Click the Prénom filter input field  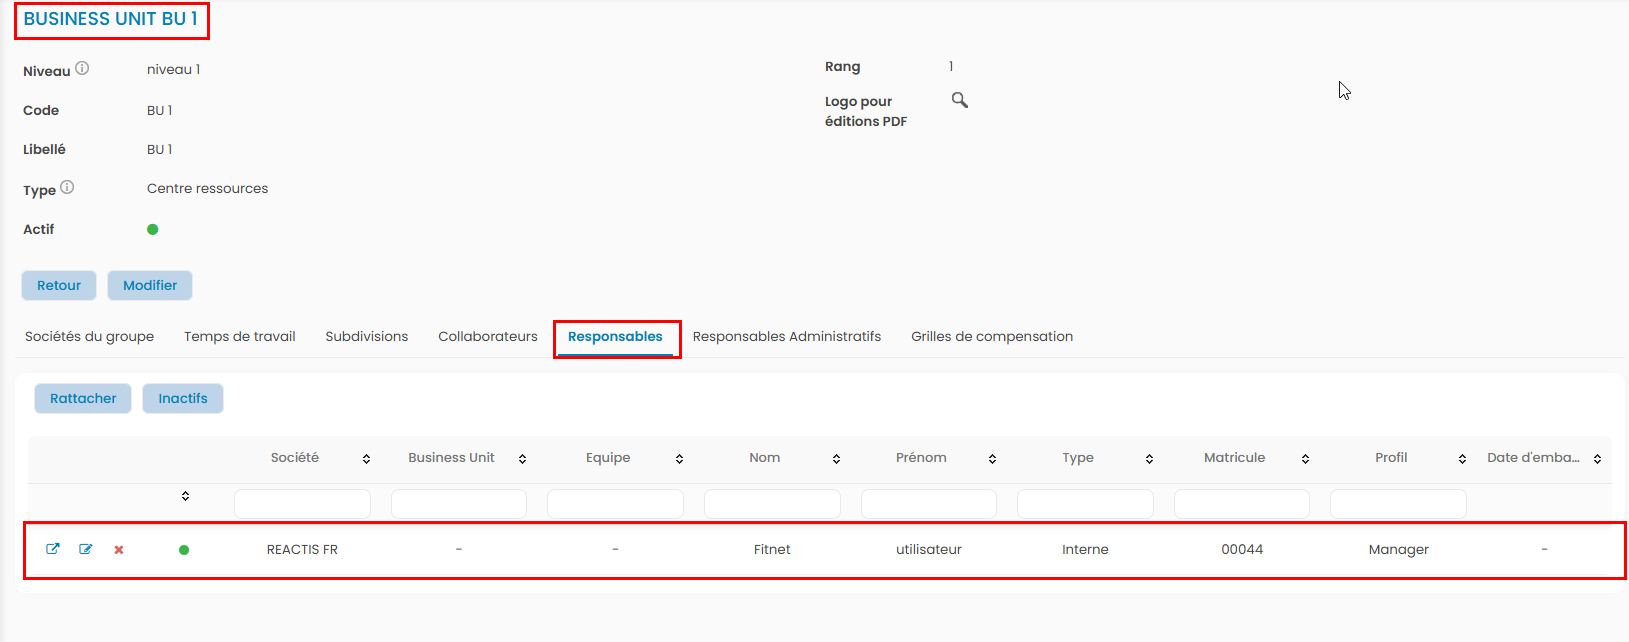pyautogui.click(x=928, y=504)
